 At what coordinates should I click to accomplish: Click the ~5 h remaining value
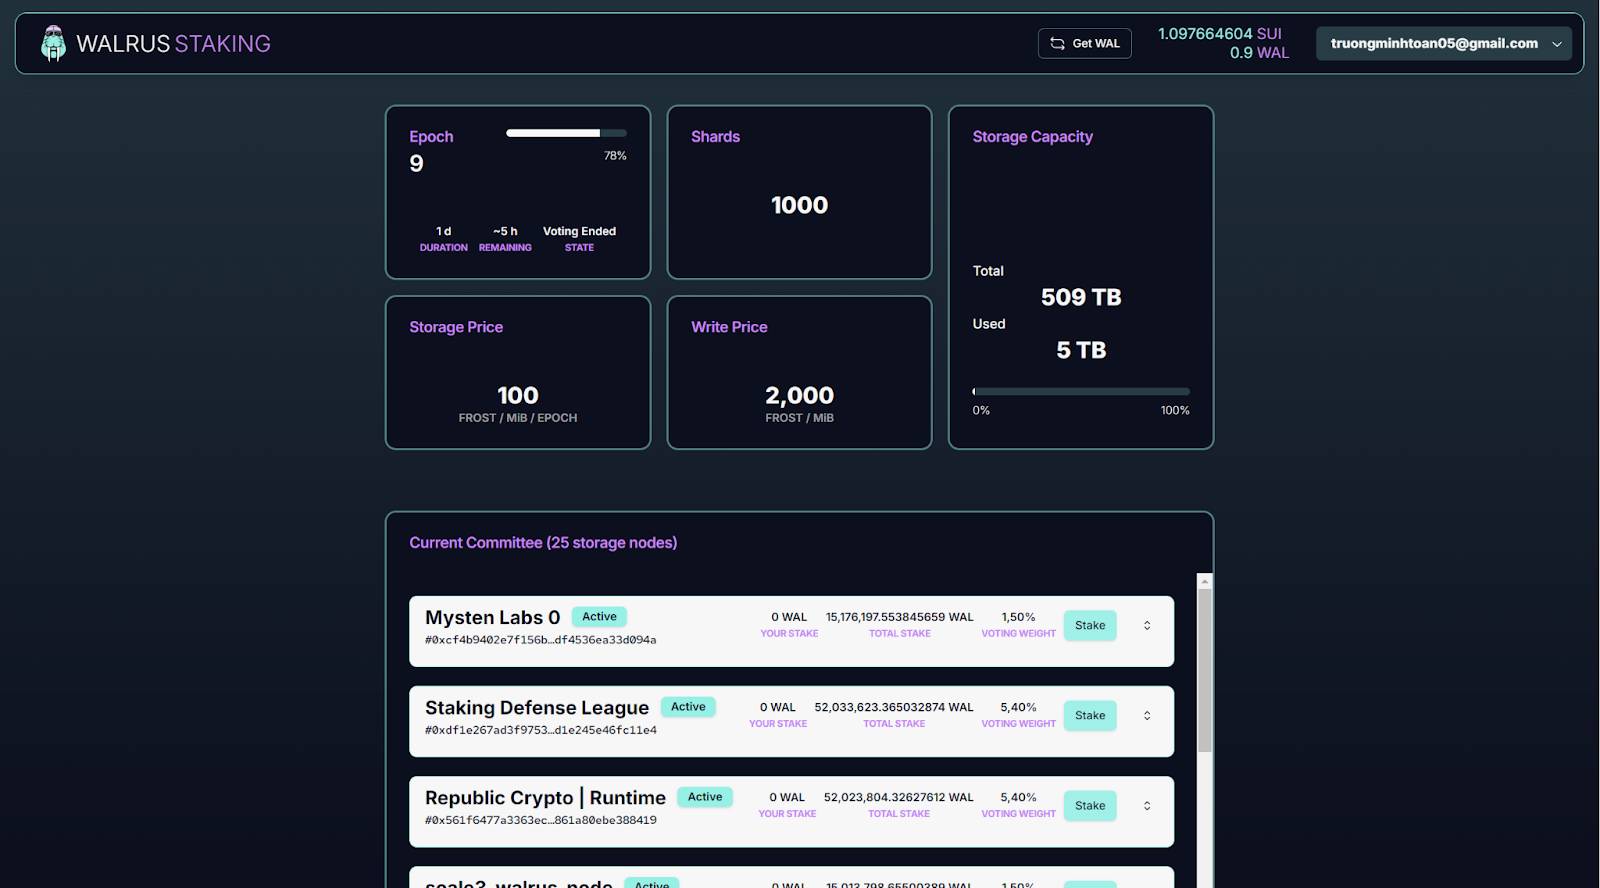tap(505, 231)
